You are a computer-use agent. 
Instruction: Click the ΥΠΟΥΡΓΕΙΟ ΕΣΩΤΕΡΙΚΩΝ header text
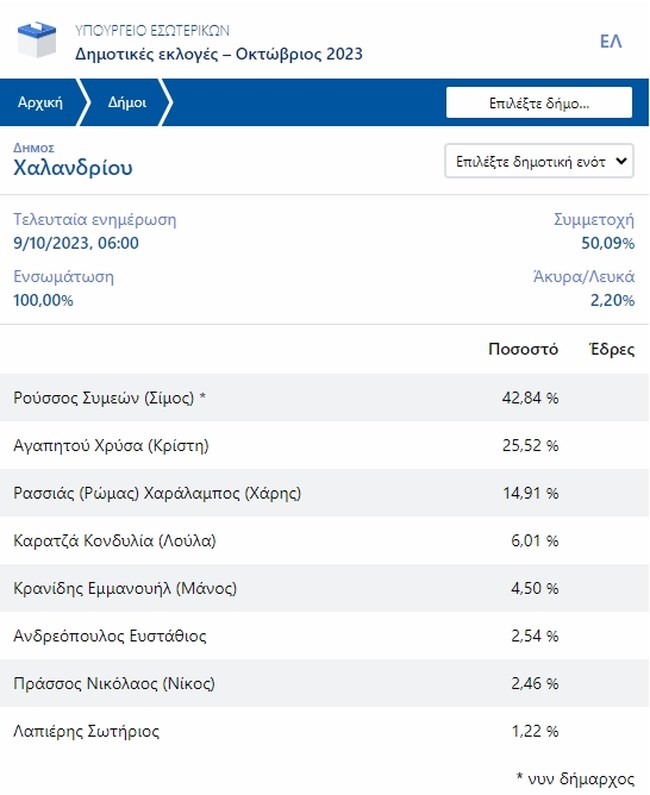click(152, 31)
